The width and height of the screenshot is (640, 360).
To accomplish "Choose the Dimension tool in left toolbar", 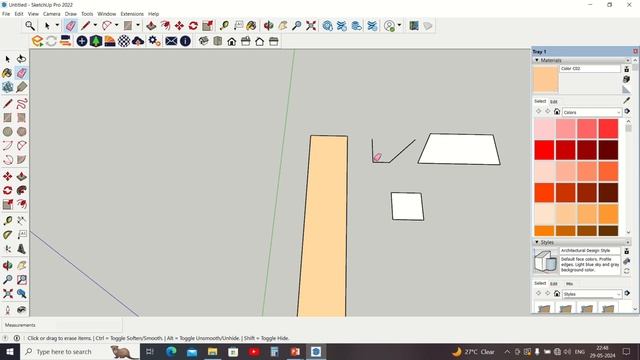I will tap(22, 221).
